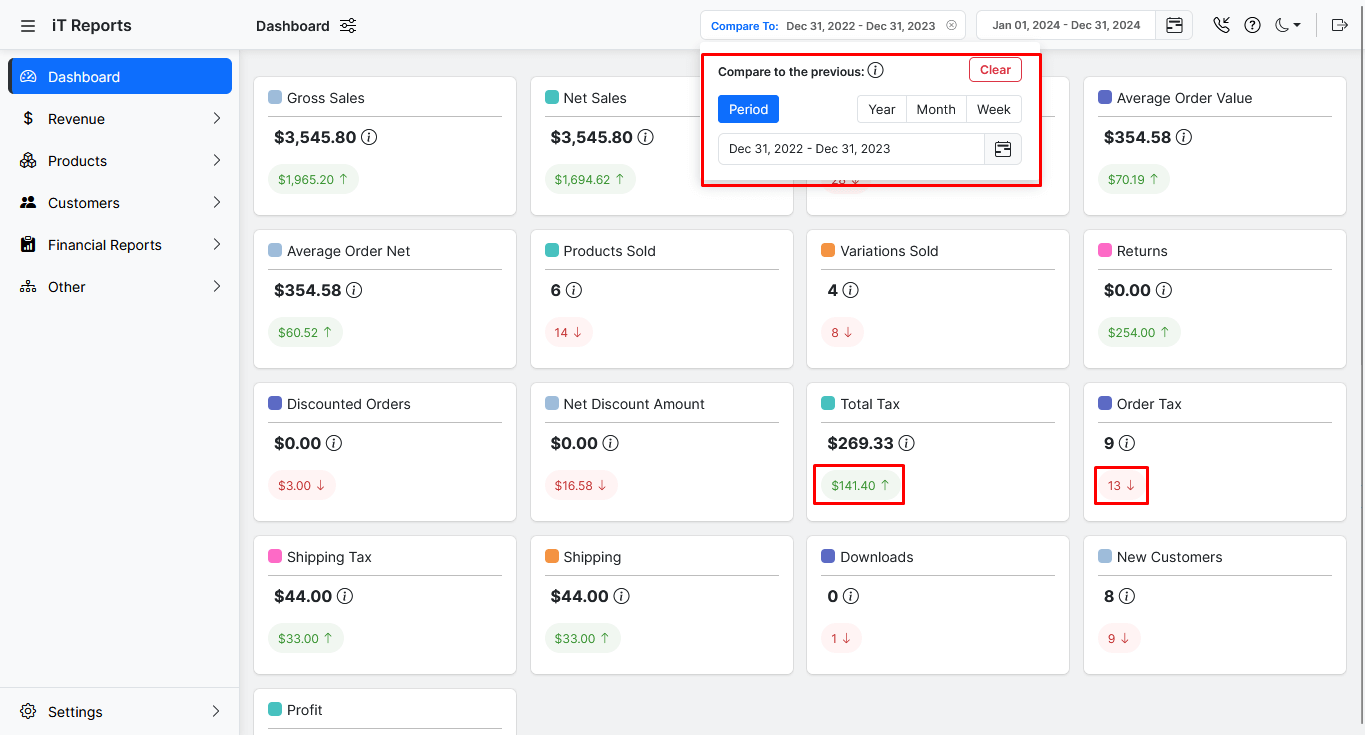Expand the Revenue sidebar menu
Viewport: 1365px width, 735px height.
pyautogui.click(x=120, y=119)
